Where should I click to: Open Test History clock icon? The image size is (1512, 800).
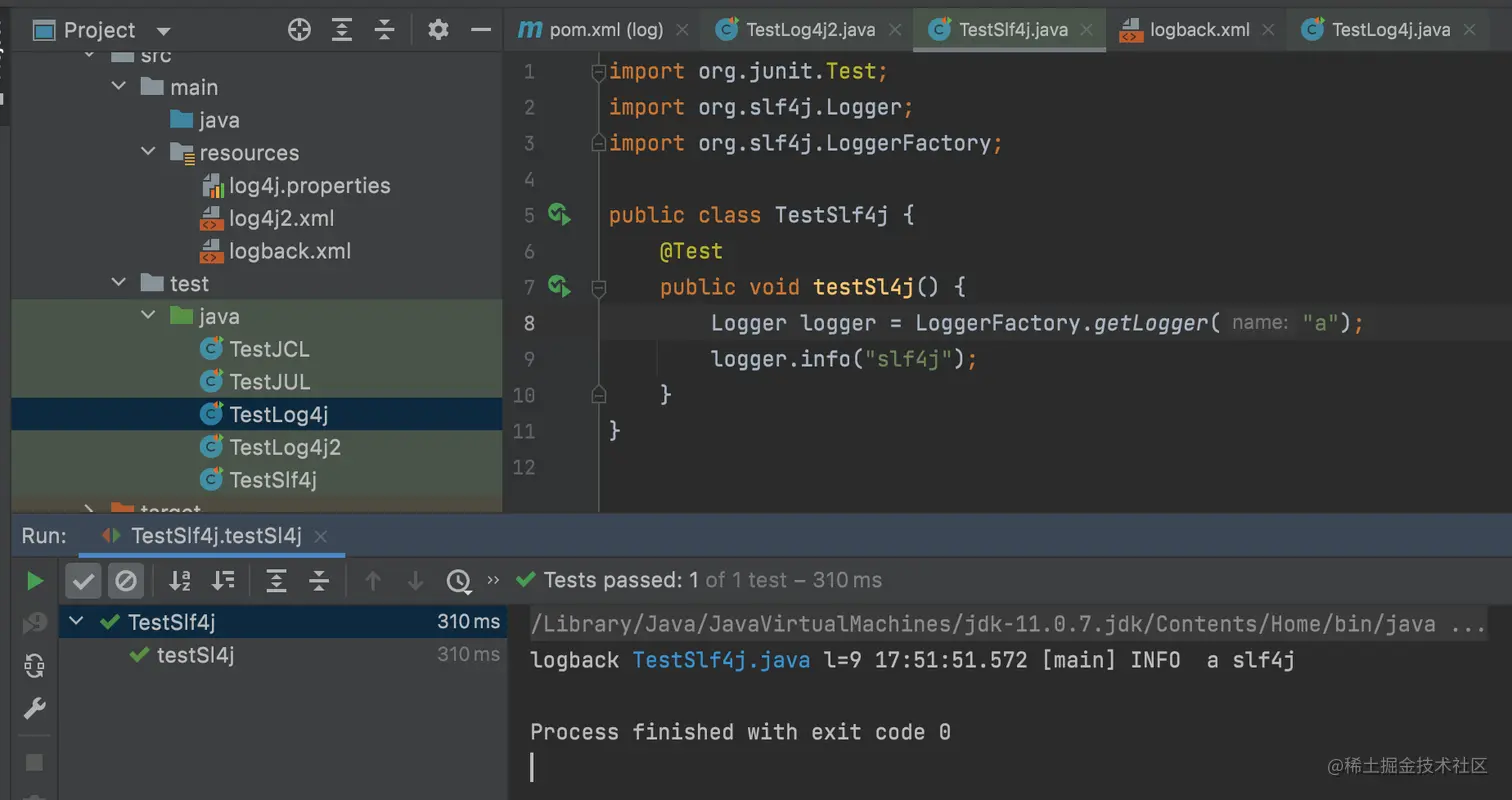pyautogui.click(x=458, y=580)
